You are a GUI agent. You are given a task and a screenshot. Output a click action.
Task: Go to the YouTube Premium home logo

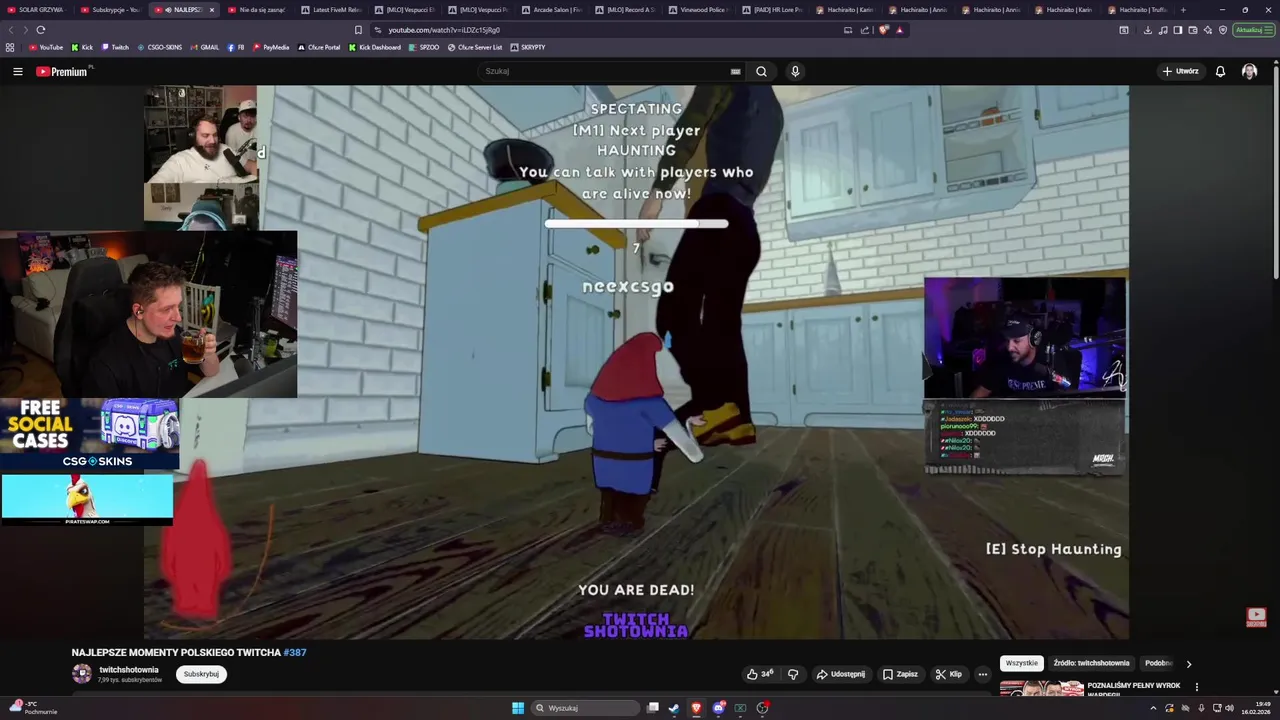click(x=63, y=71)
